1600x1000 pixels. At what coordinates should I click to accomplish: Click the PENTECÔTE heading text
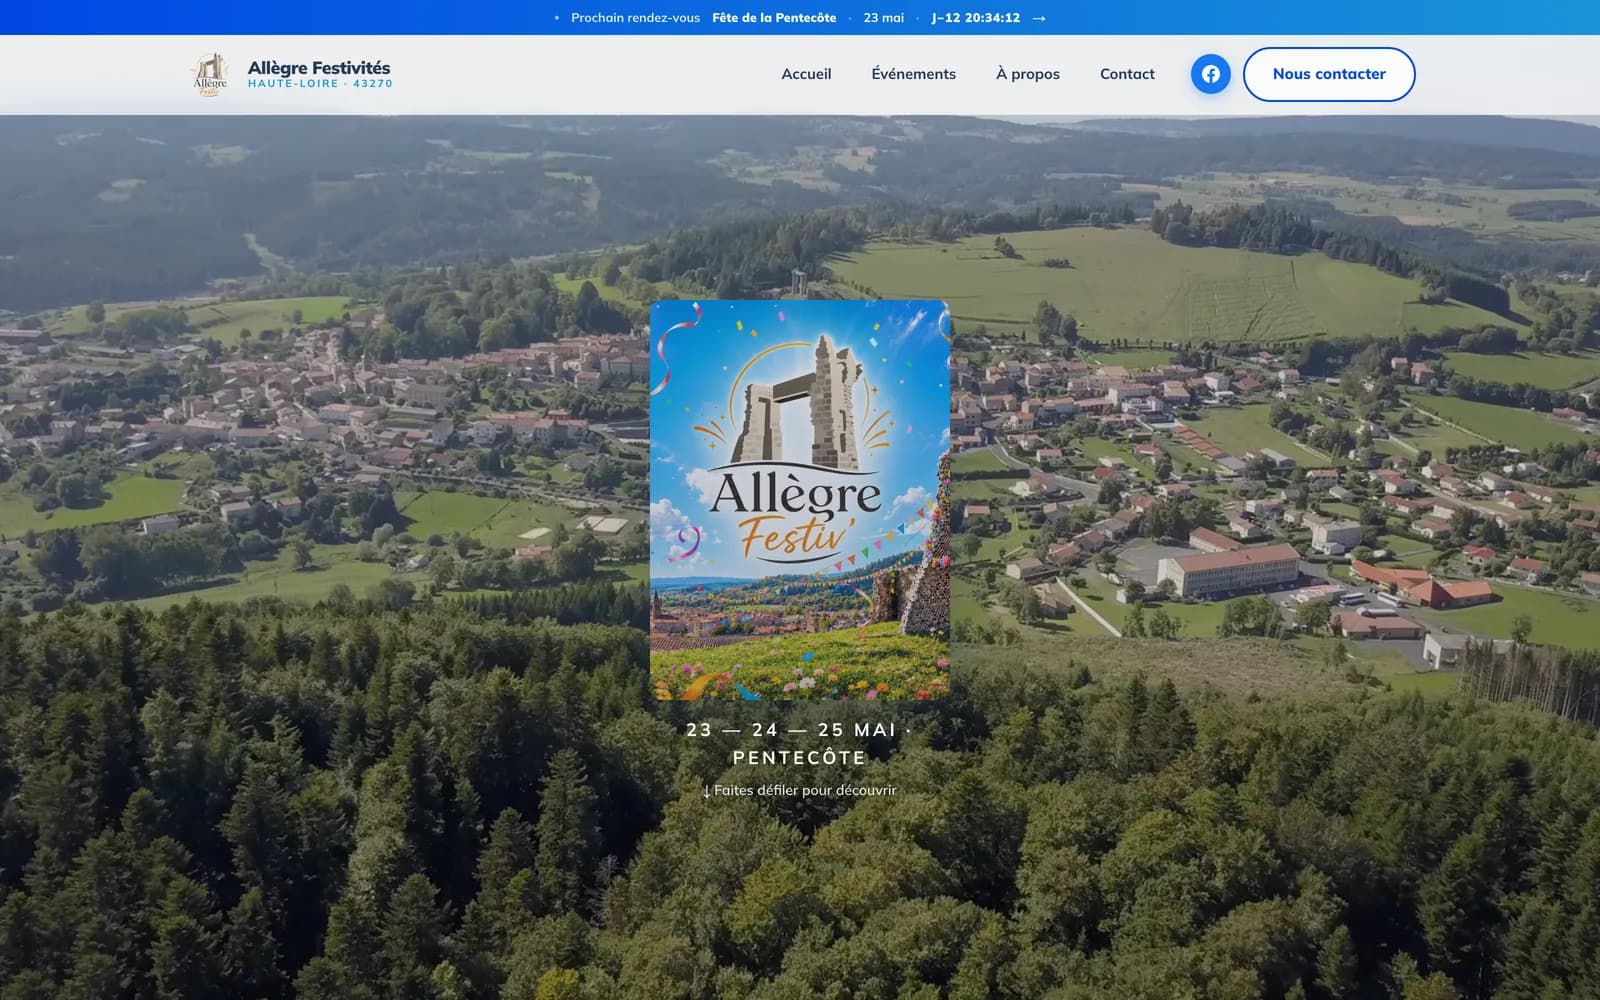(800, 758)
